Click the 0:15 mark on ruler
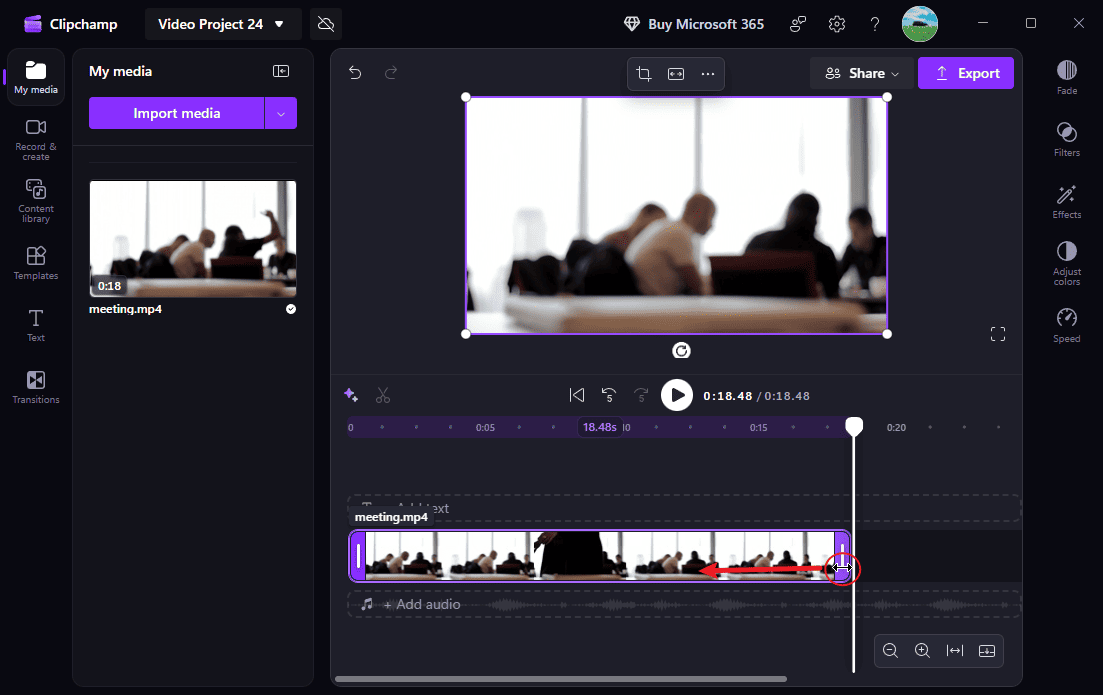Viewport: 1103px width, 695px height. (758, 428)
